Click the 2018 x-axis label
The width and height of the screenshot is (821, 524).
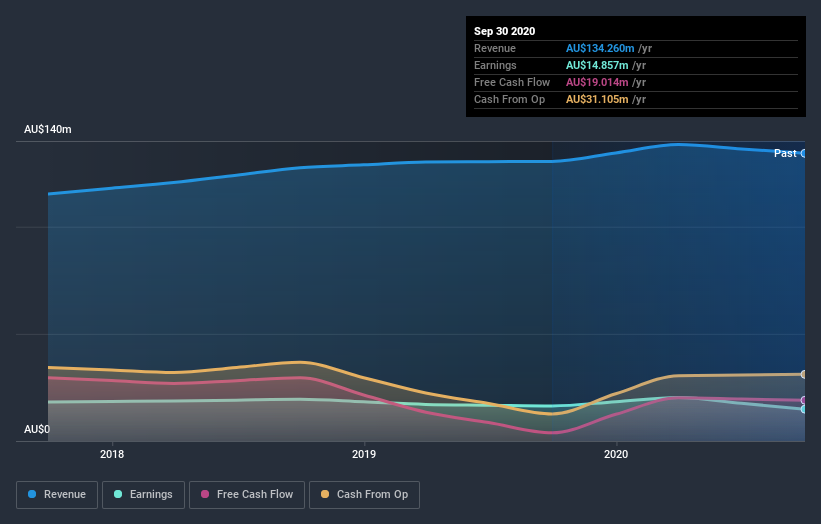pos(112,454)
